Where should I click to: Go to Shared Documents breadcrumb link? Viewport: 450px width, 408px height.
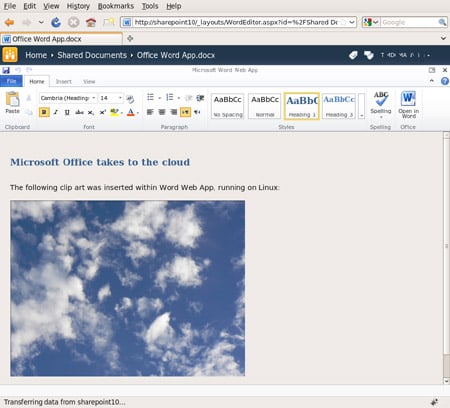point(92,55)
